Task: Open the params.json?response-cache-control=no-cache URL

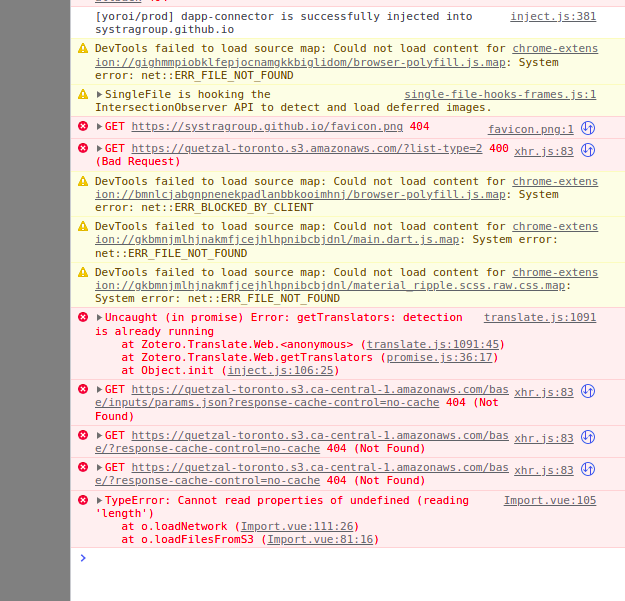Action: click(x=267, y=403)
